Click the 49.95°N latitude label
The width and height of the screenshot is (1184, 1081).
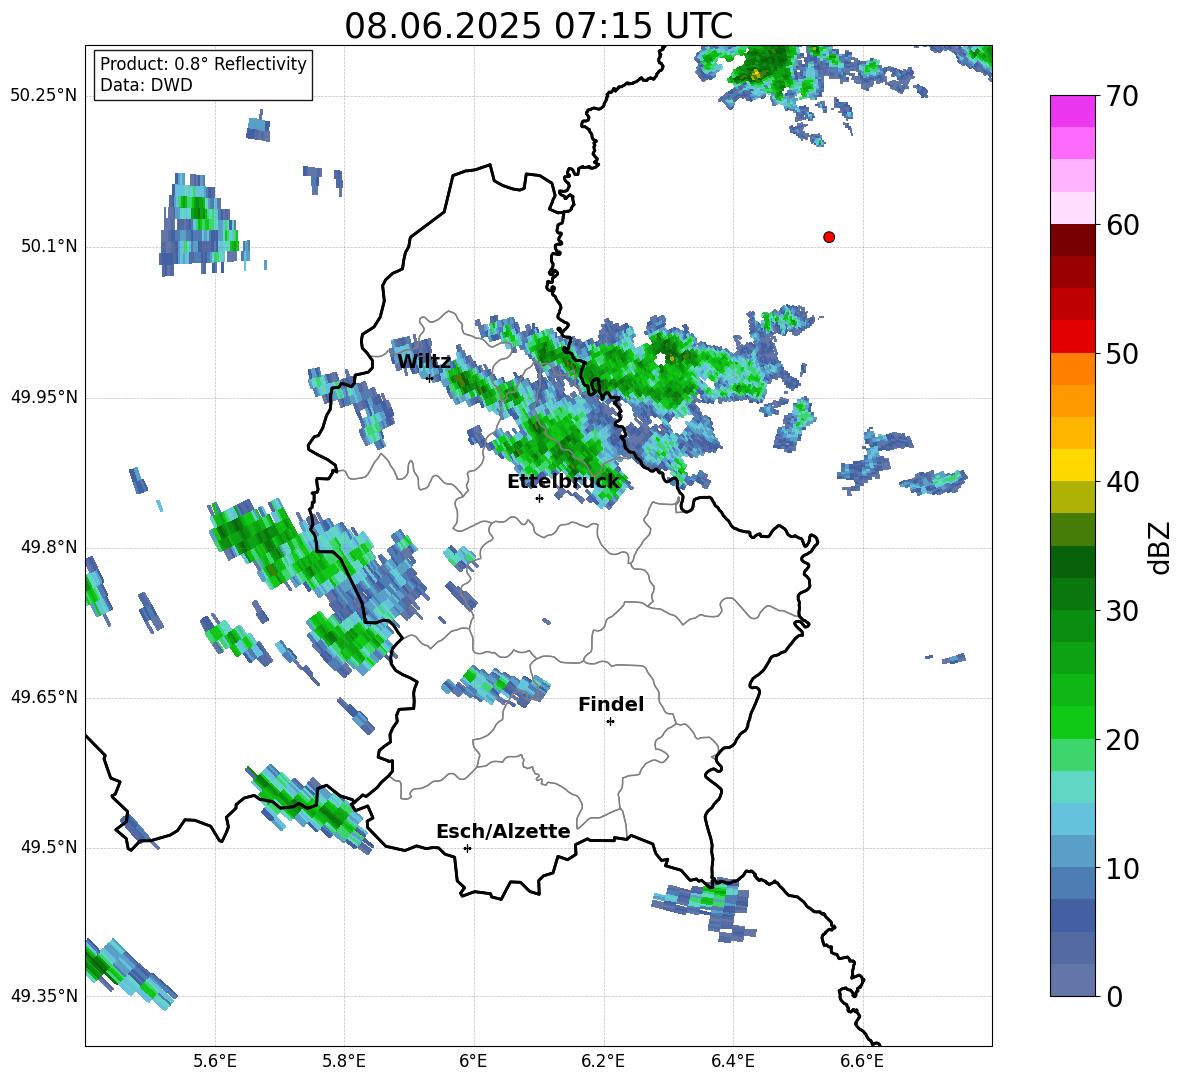44,397
